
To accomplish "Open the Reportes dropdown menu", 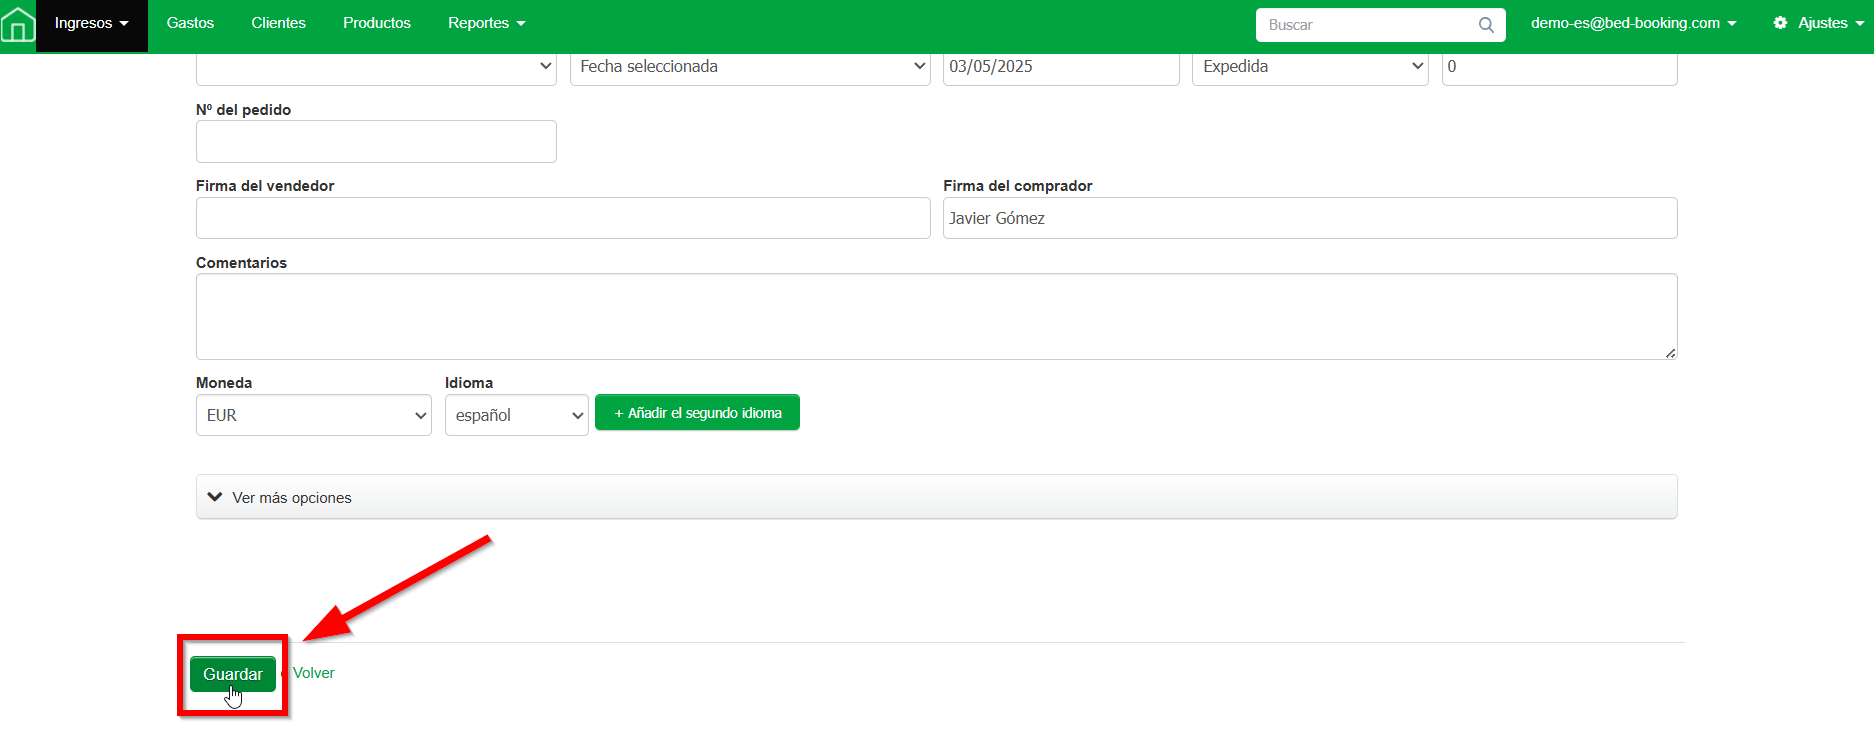I will click(x=486, y=23).
